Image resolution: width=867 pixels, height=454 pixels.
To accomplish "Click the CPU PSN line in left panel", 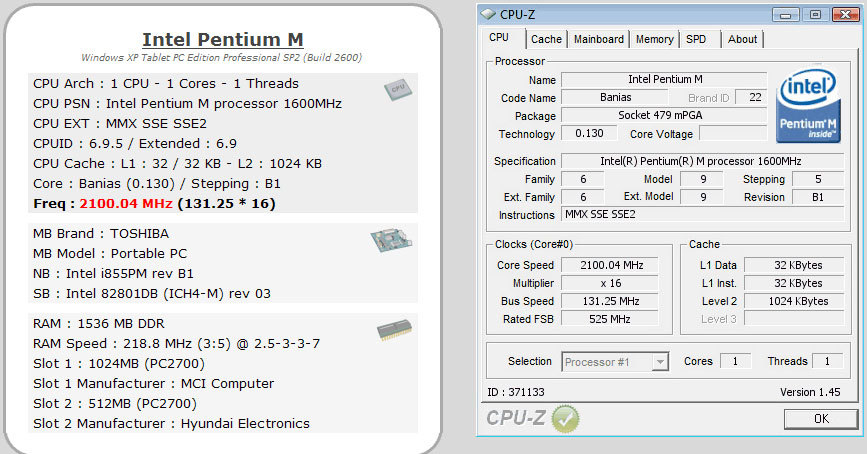I will pyautogui.click(x=187, y=103).
